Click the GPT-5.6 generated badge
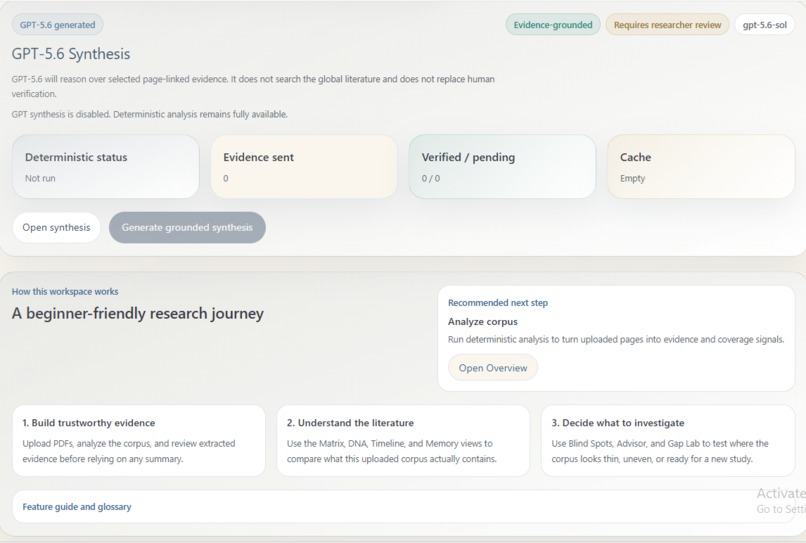The image size is (806, 543). [x=58, y=25]
